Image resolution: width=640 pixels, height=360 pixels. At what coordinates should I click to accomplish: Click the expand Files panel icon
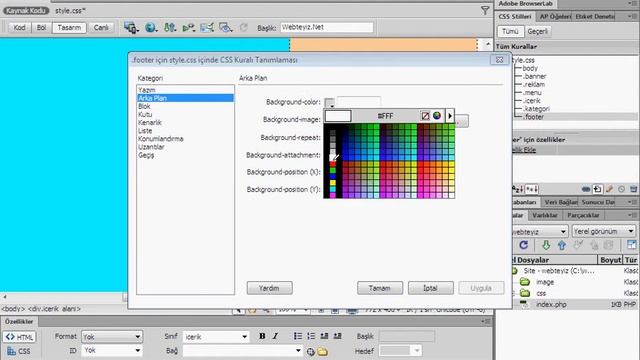pos(631,245)
